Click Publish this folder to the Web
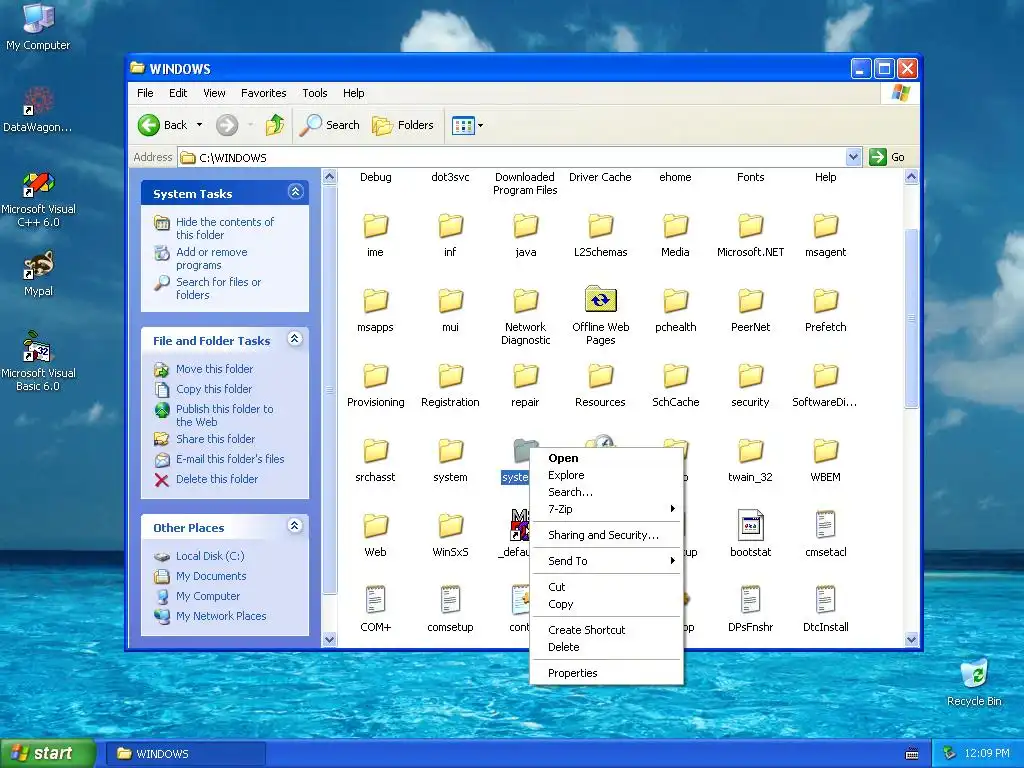 coord(225,415)
